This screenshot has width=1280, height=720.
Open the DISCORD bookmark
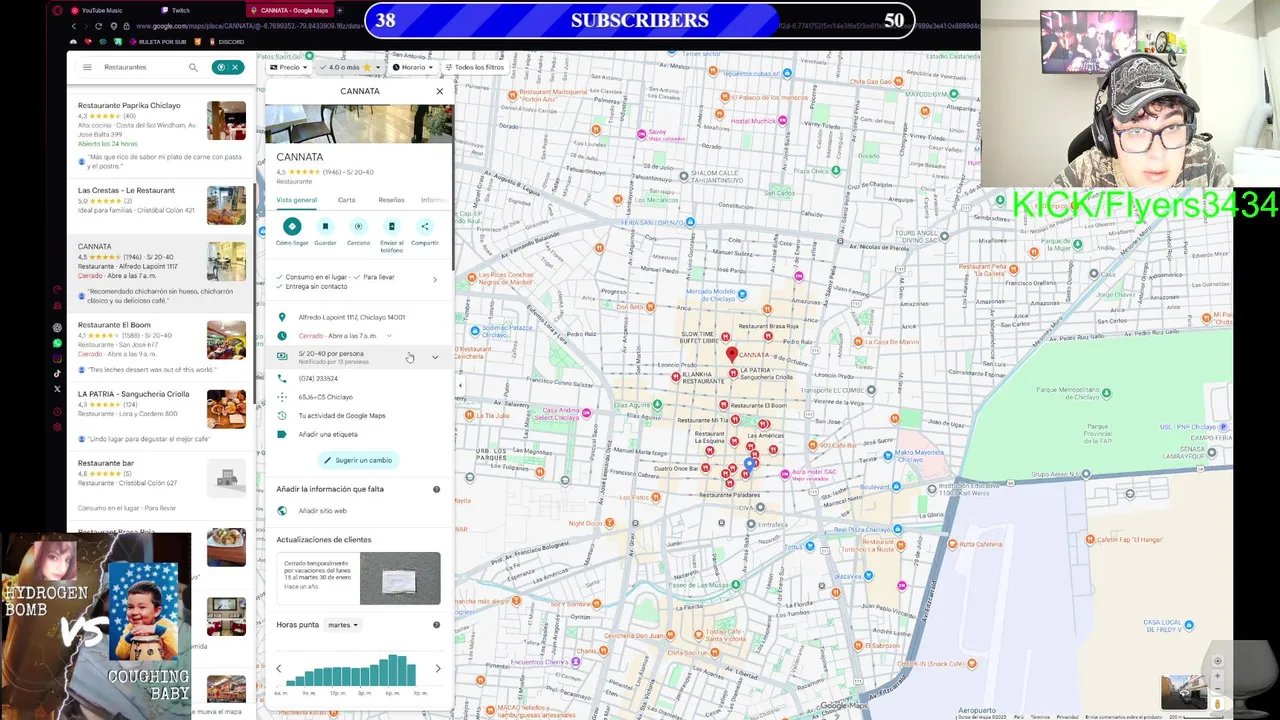click(224, 42)
